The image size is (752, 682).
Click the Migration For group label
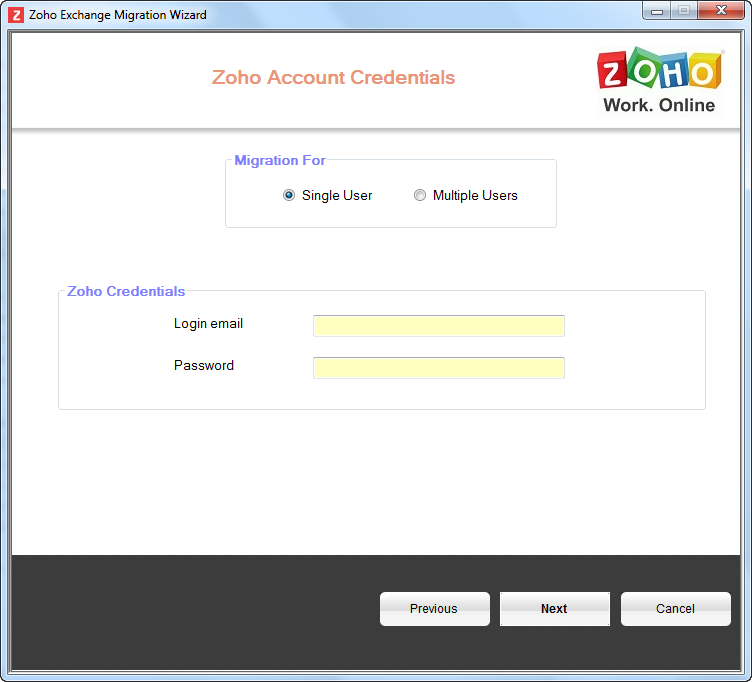(280, 160)
